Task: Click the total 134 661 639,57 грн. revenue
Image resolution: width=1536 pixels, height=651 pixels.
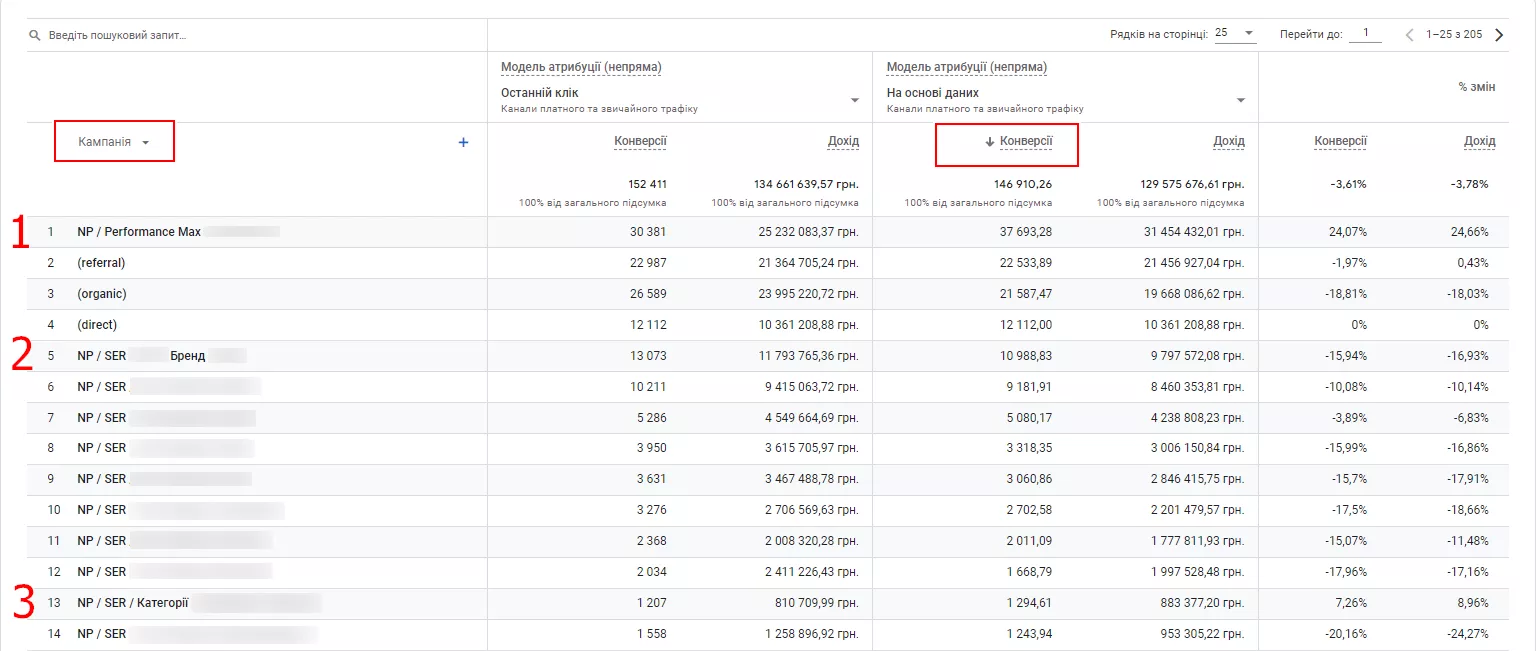Action: point(806,185)
